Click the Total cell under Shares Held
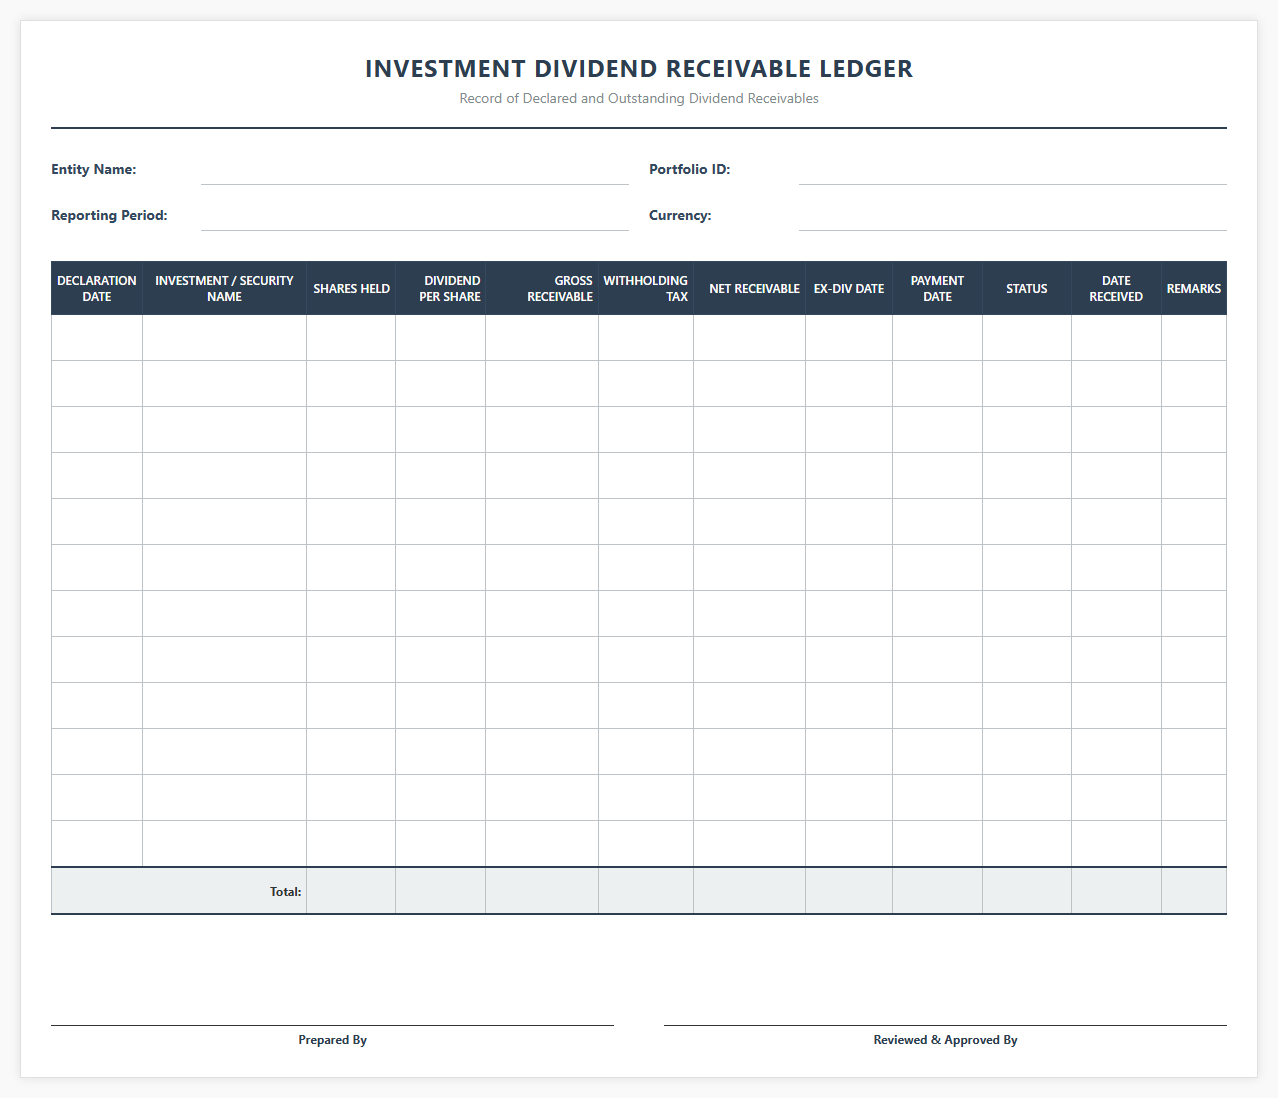Screen dimensions: 1278x1098 coord(351,891)
